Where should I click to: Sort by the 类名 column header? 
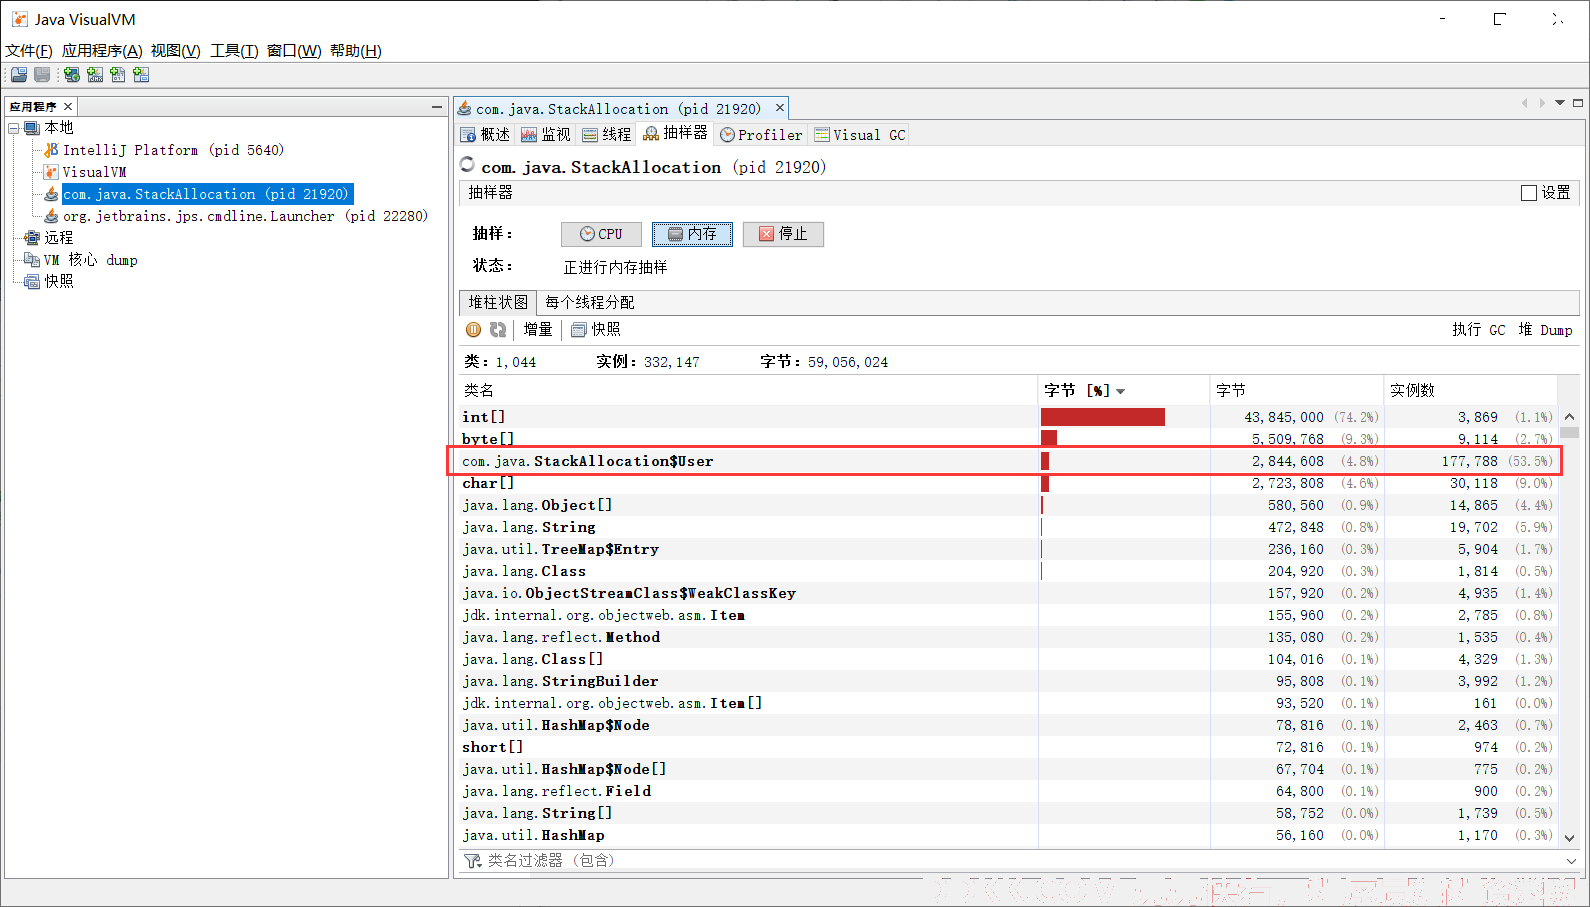[x=748, y=391]
